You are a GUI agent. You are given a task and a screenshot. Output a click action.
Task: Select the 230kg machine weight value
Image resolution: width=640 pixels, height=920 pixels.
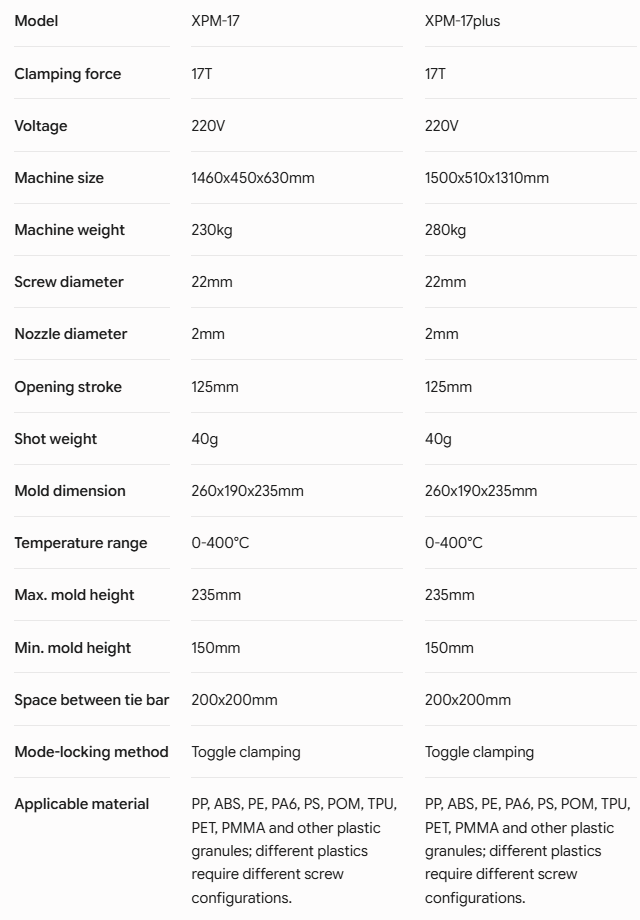click(212, 230)
